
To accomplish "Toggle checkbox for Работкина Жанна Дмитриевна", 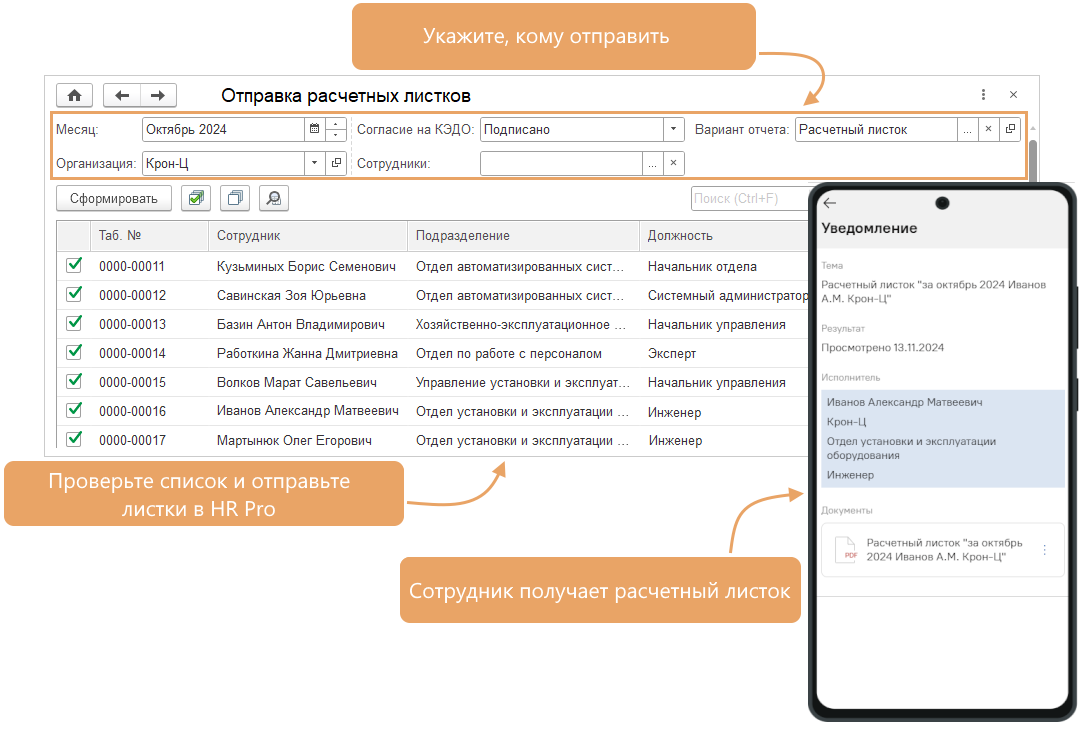I will 74,353.
